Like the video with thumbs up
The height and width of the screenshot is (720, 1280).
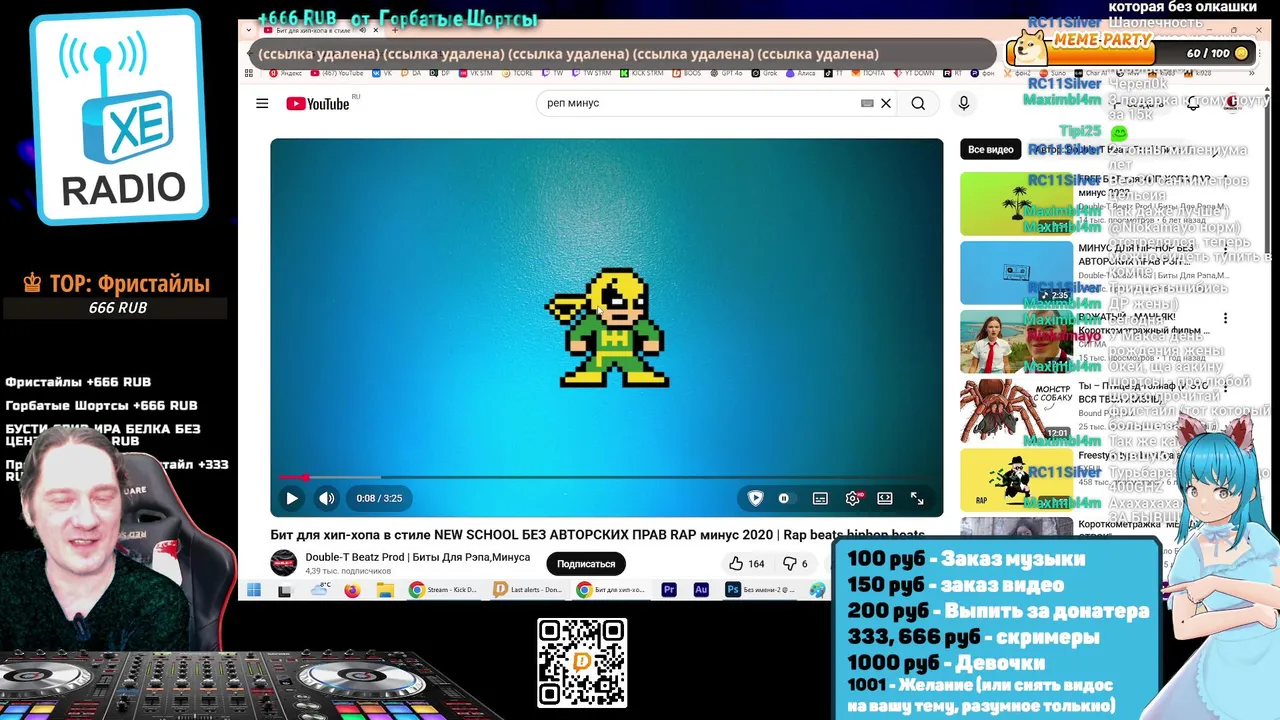(746, 564)
